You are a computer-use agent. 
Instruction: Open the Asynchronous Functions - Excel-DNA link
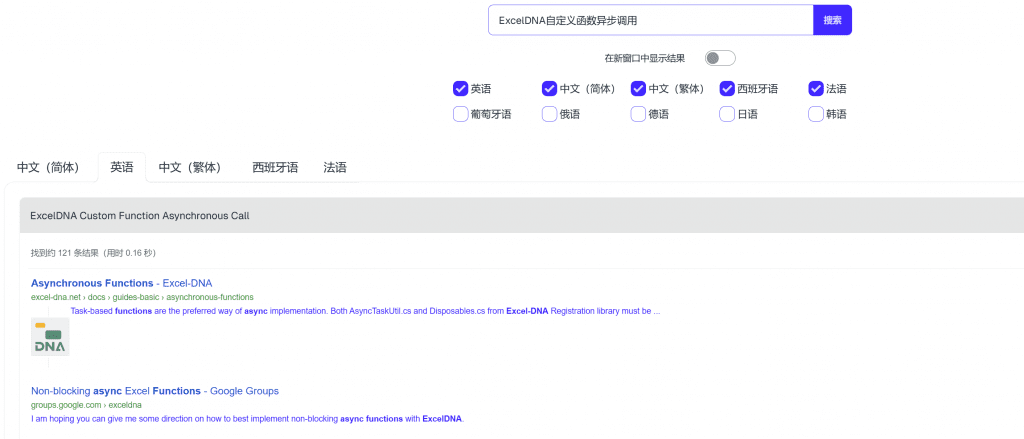tap(121, 283)
